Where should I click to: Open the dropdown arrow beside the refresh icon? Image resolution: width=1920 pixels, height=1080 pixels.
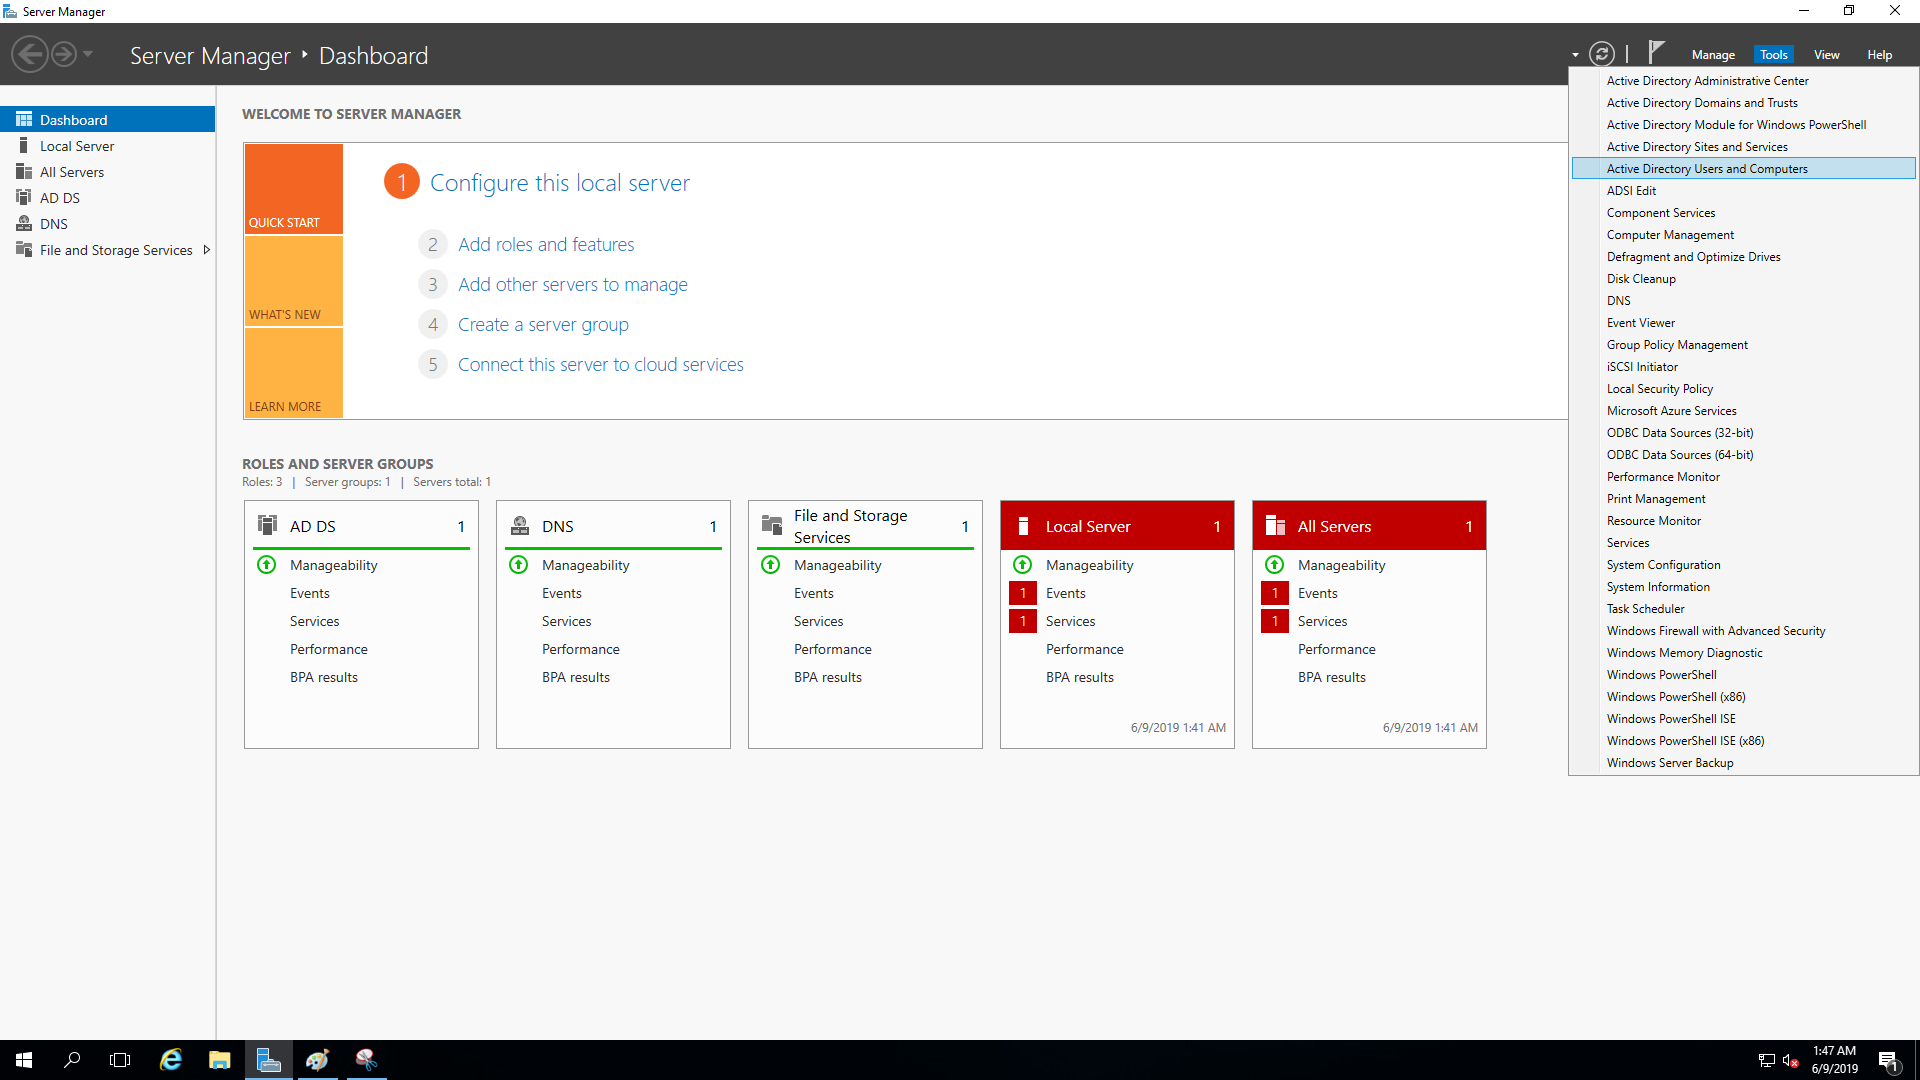point(1575,55)
